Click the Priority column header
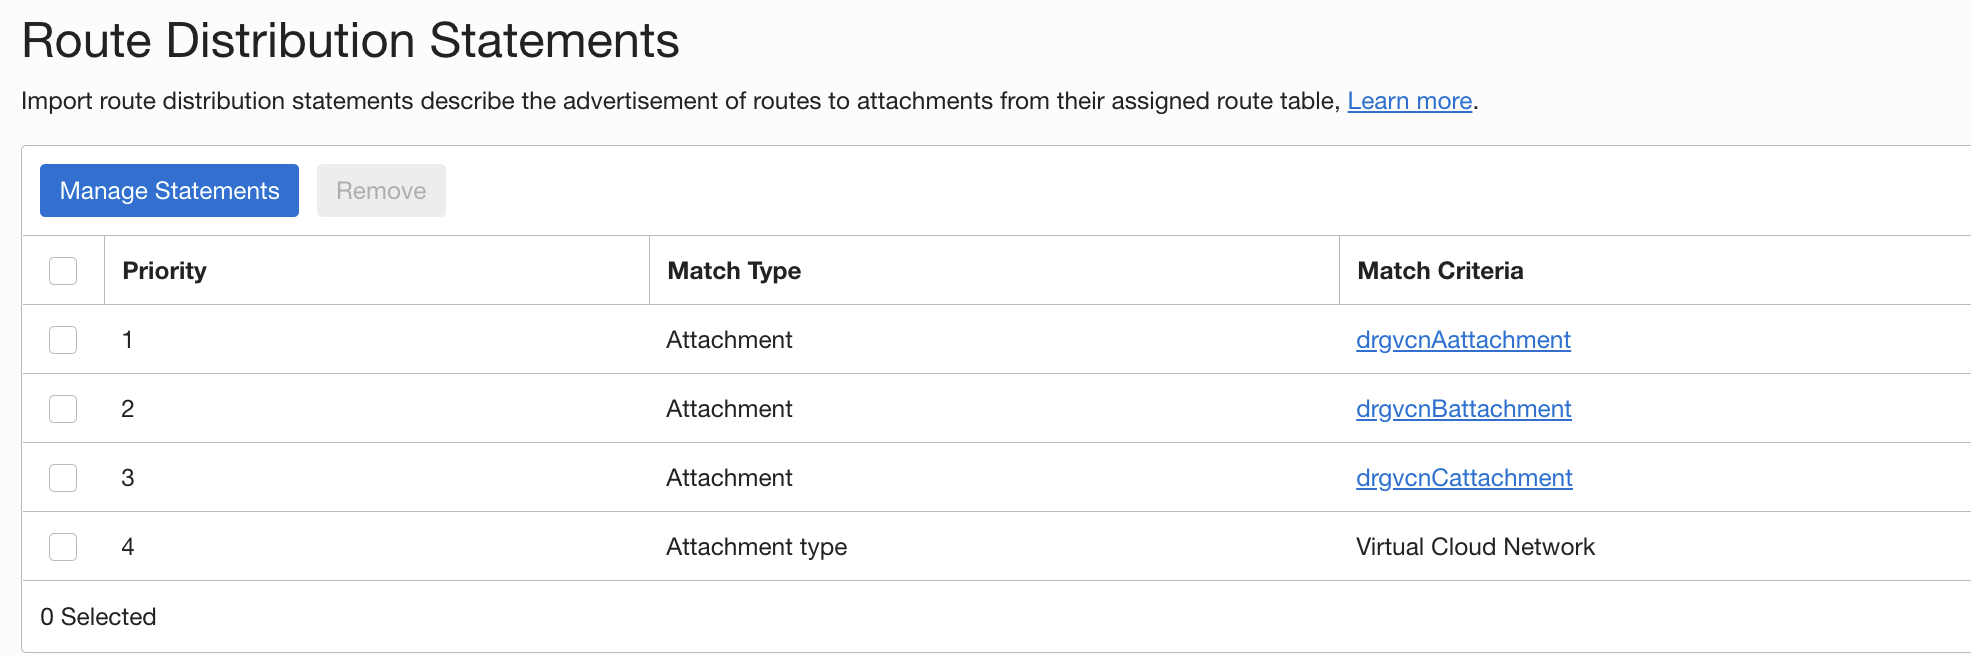1971x657 pixels. 164,271
